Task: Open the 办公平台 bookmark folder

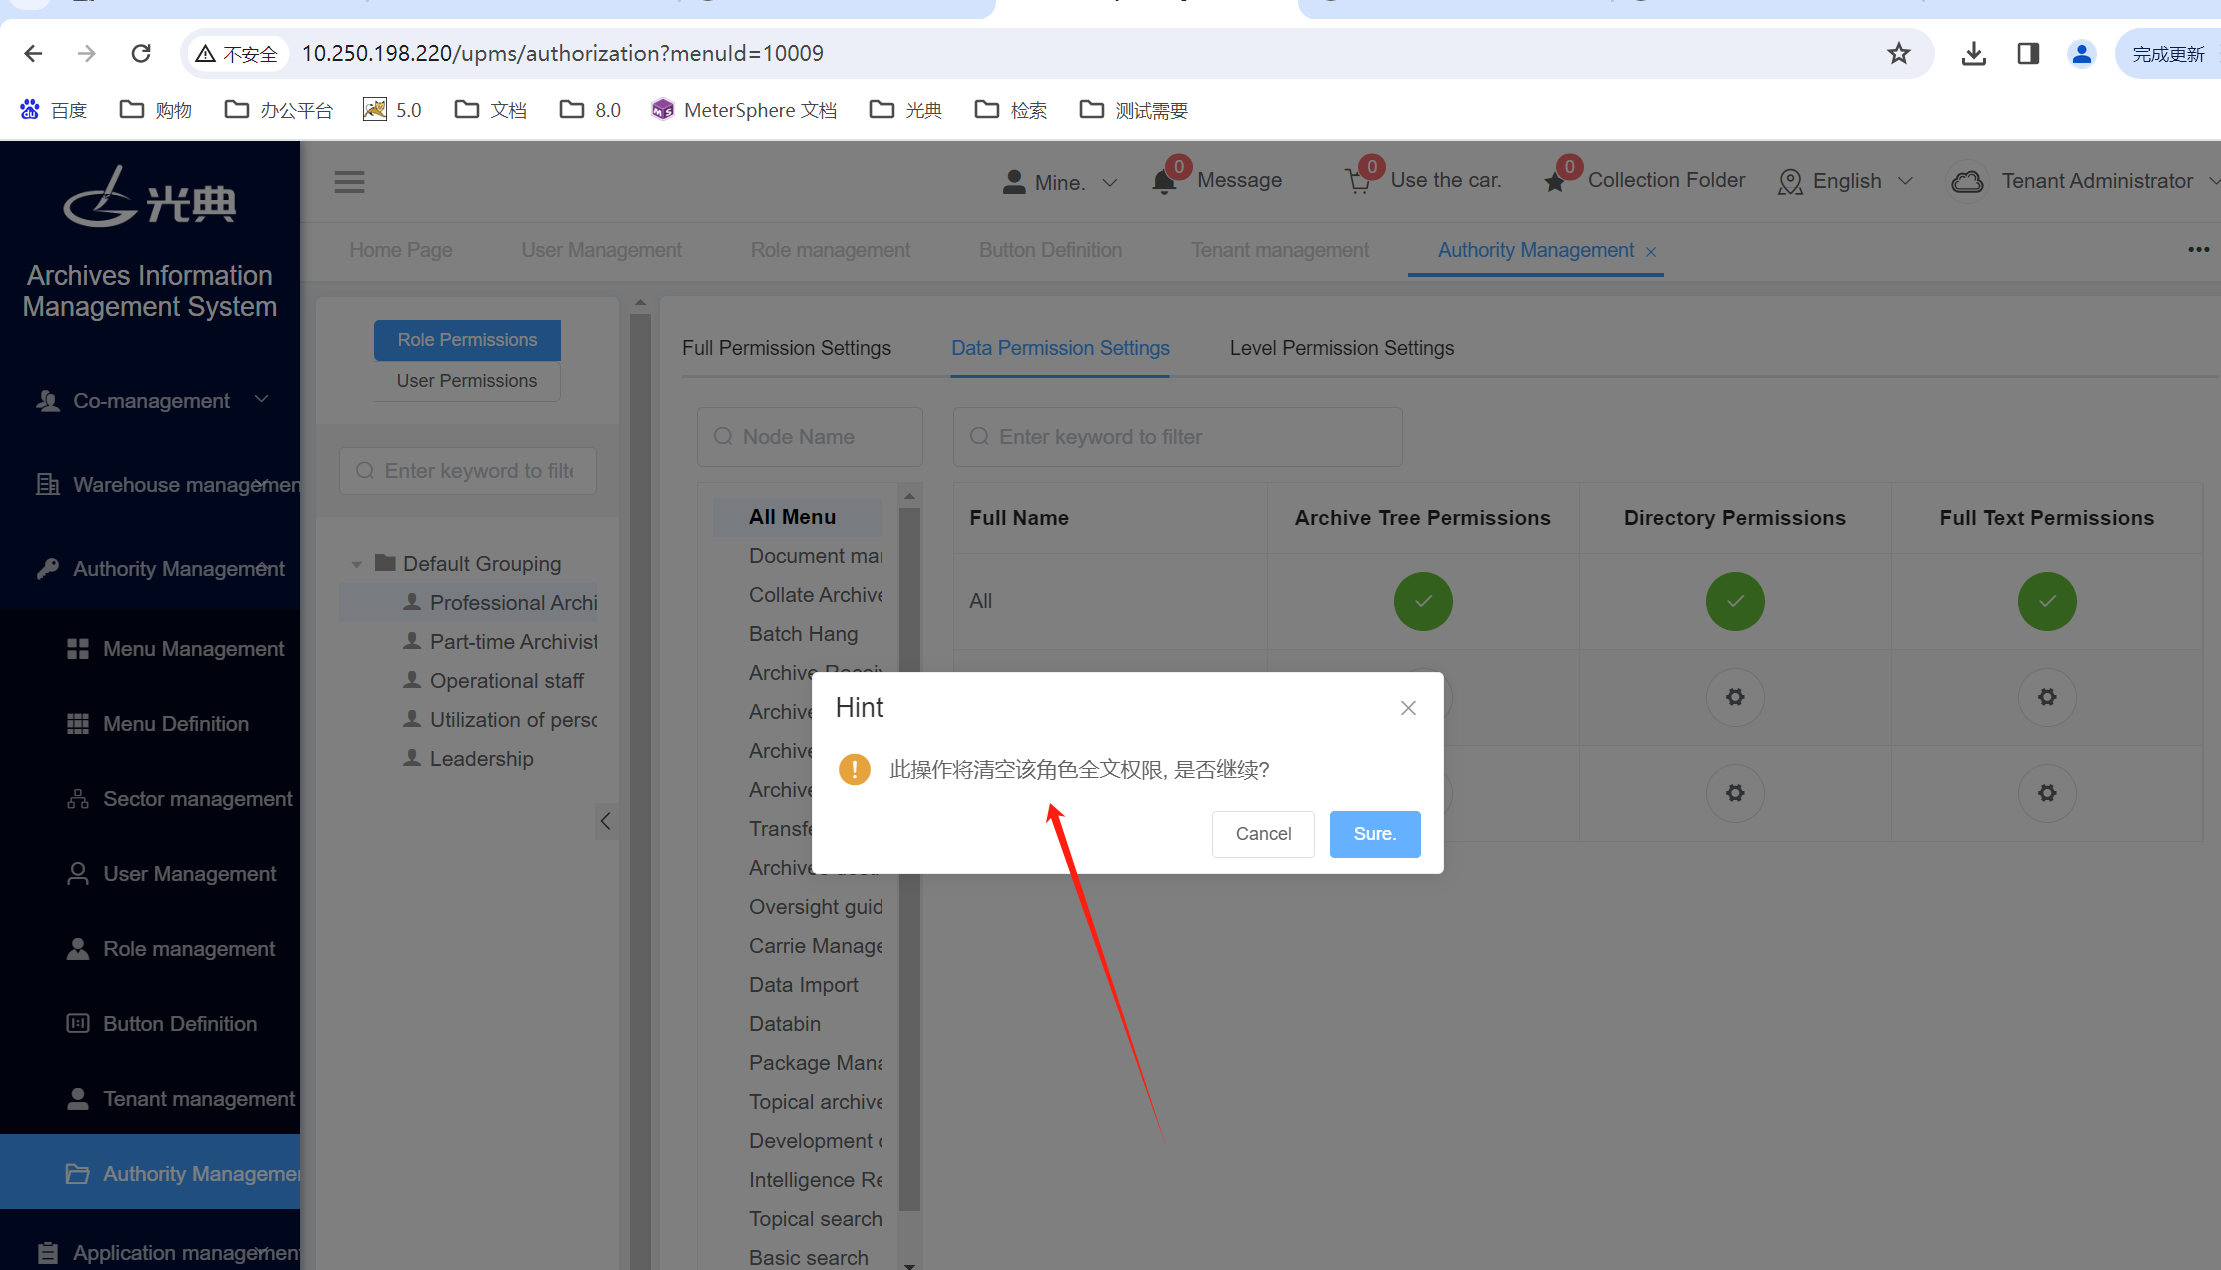Action: pos(278,110)
